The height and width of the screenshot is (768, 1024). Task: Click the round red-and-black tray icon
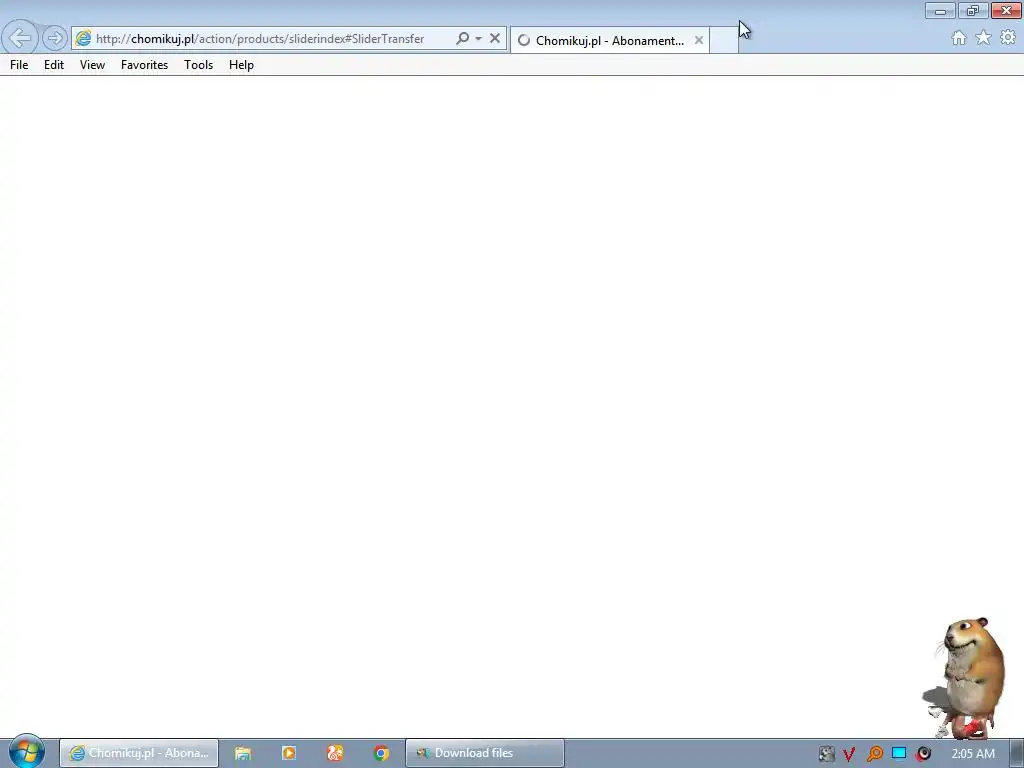[x=923, y=754]
